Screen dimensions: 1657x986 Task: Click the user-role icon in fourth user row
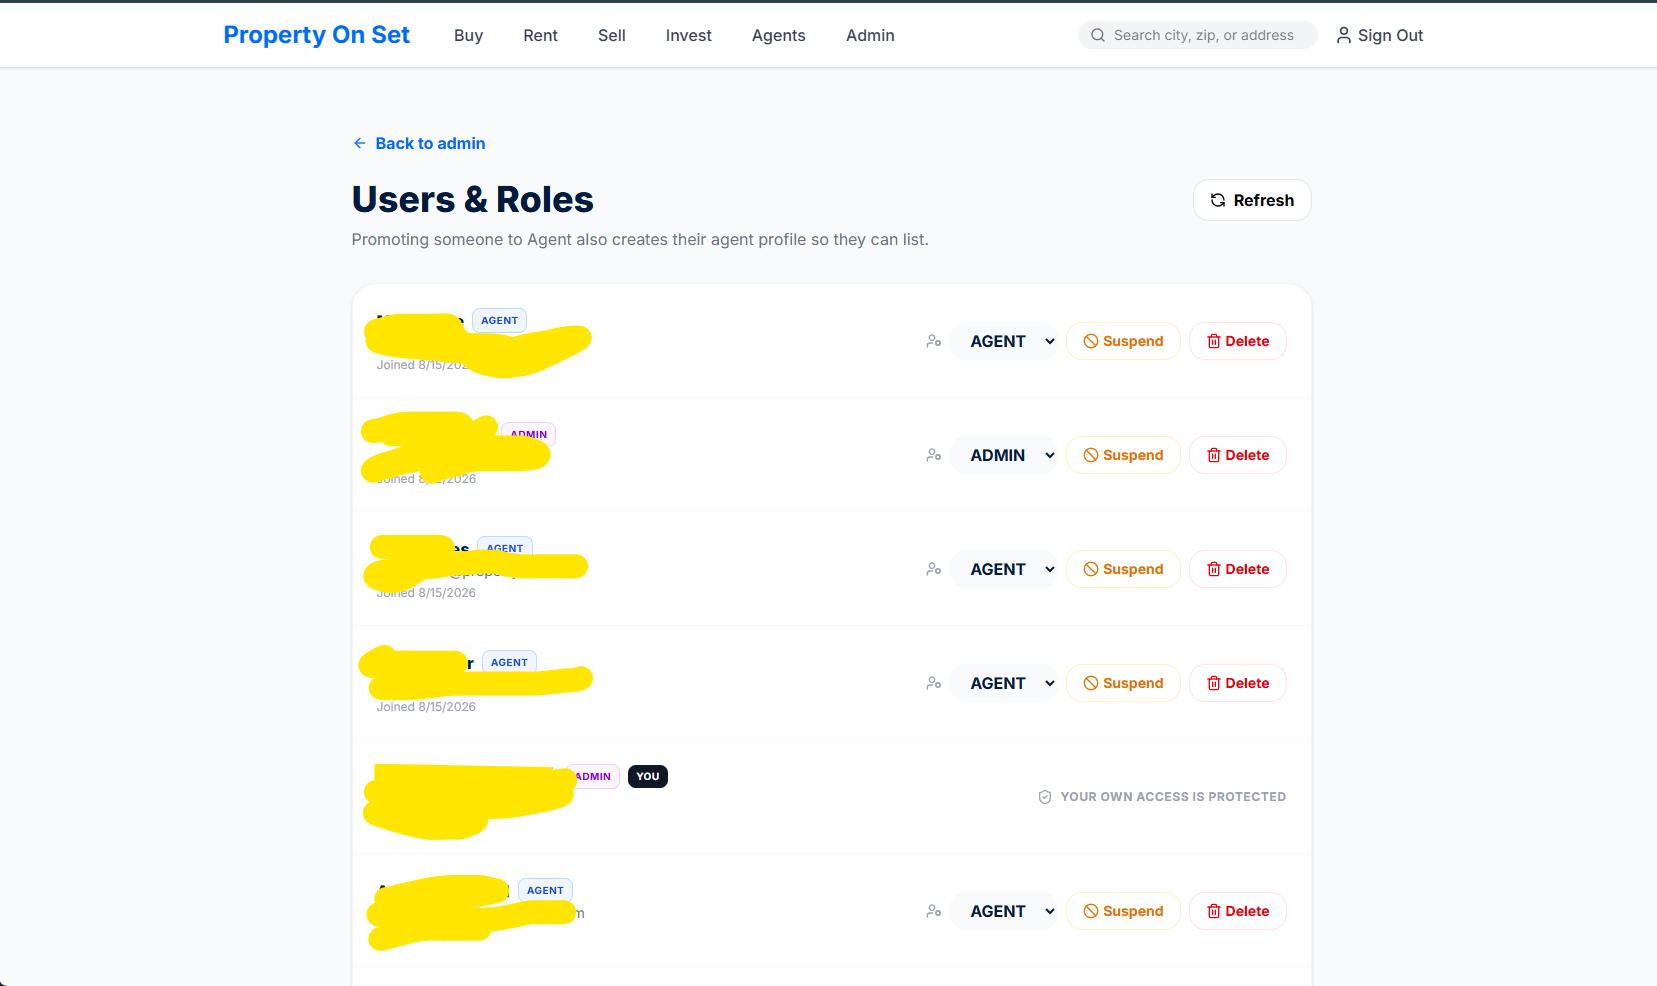click(933, 683)
